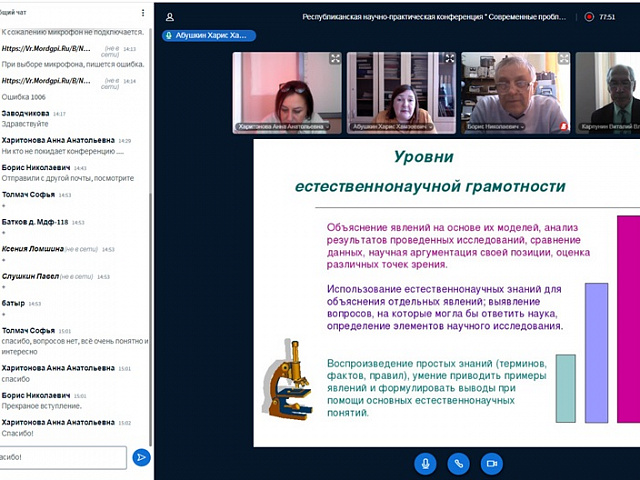The image size is (640, 480).
Task: Toggle the users list person icon
Action: pyautogui.click(x=170, y=17)
